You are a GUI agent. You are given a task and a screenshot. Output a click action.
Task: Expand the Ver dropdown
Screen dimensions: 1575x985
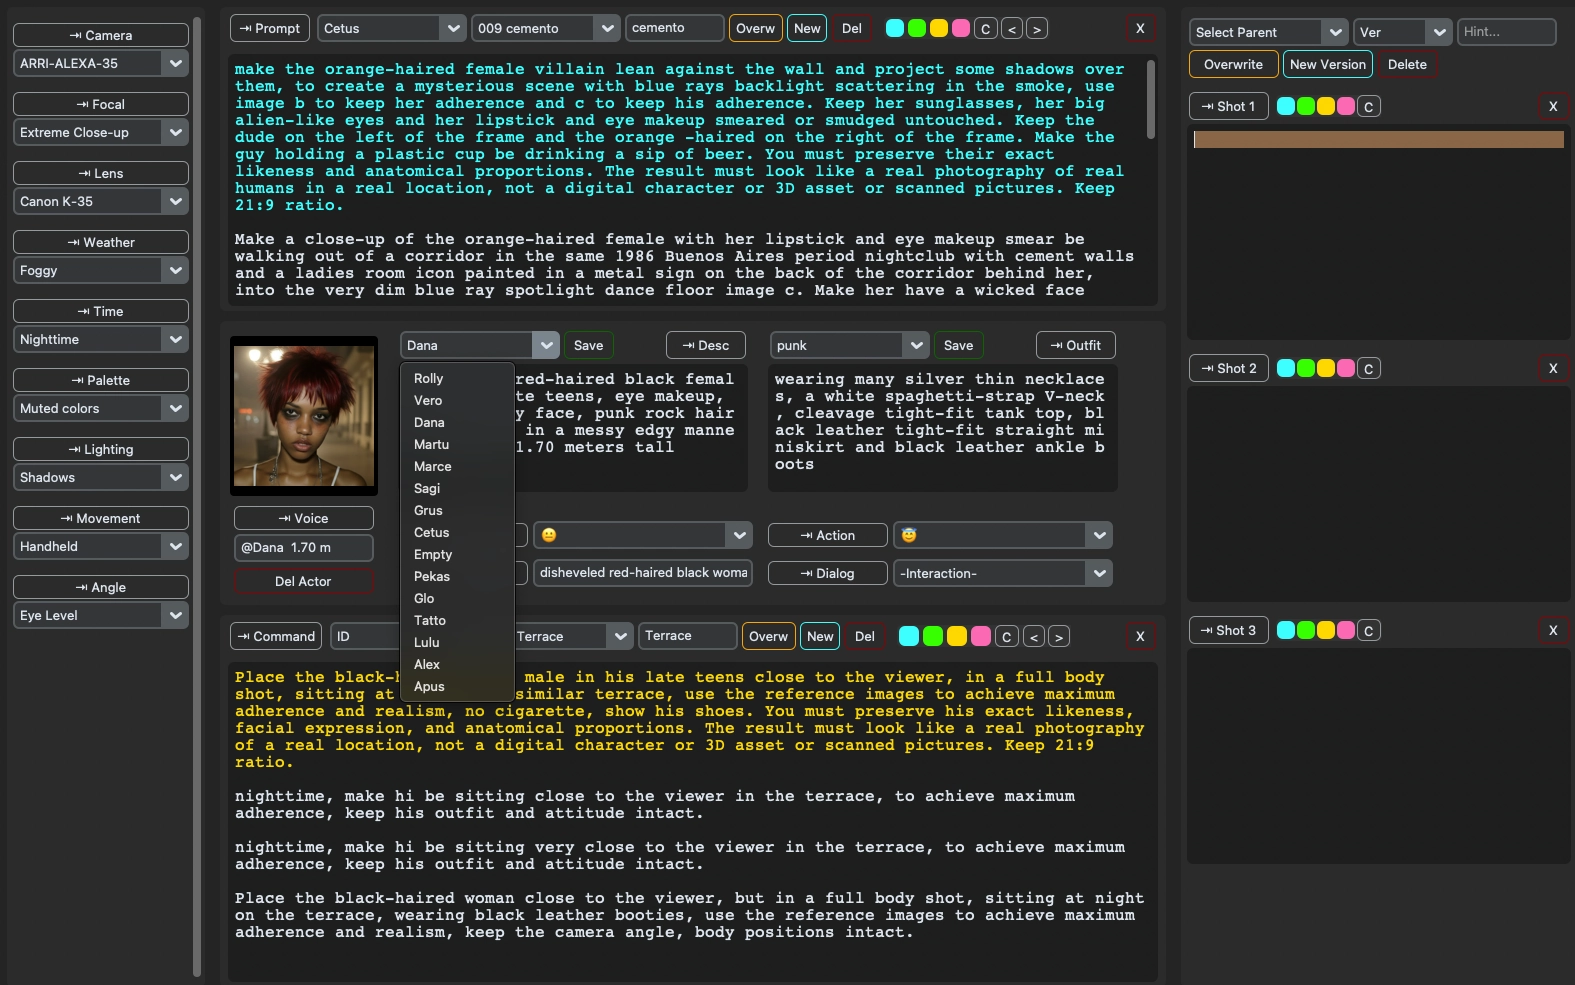[1403, 32]
